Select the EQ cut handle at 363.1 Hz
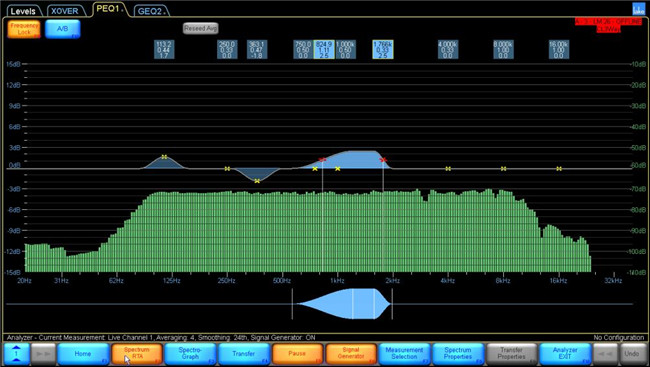650x367 pixels. (257, 181)
